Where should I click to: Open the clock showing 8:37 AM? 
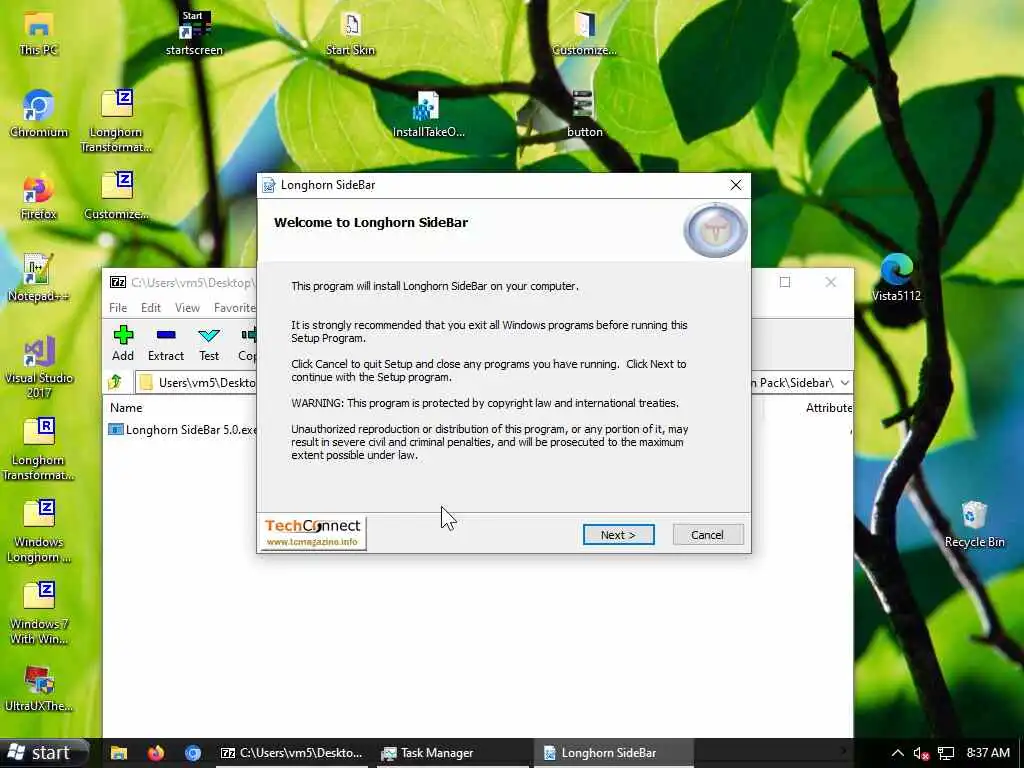[987, 753]
